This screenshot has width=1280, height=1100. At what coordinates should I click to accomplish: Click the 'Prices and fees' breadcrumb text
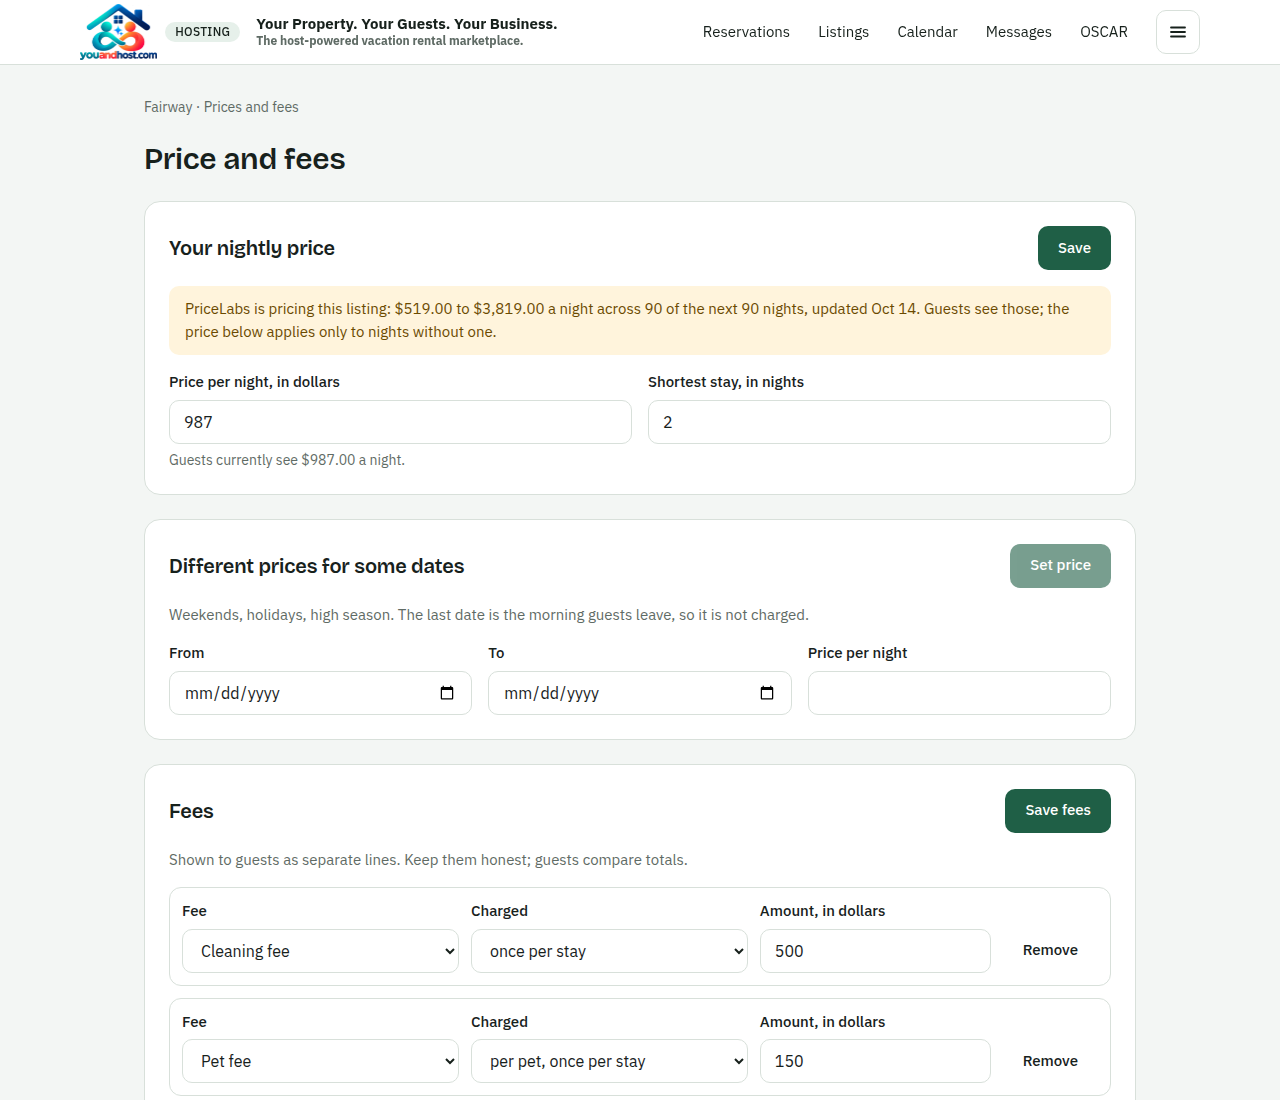click(251, 107)
